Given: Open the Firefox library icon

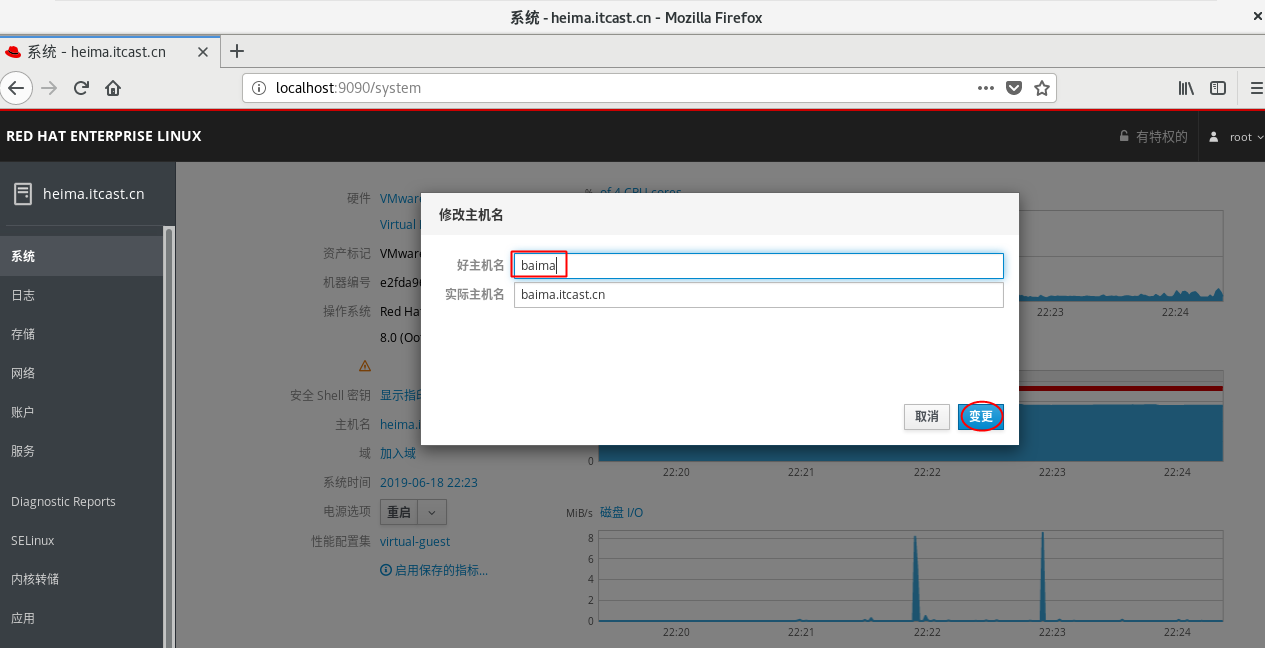Looking at the screenshot, I should coord(1186,88).
